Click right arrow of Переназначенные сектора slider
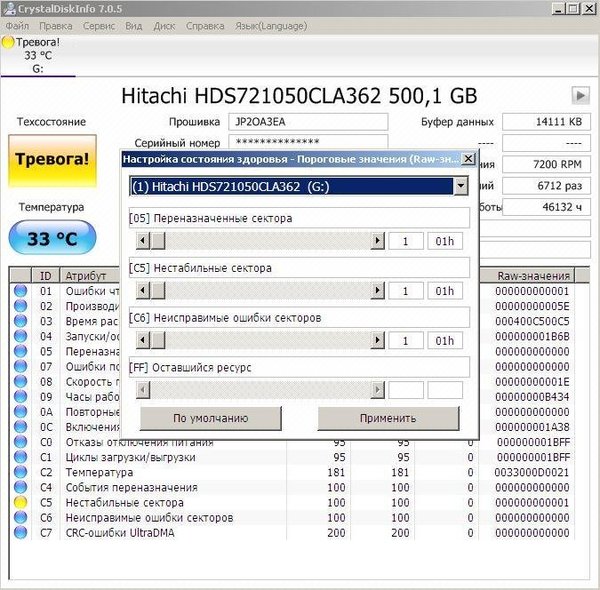This screenshot has height=590, width=600. point(377,241)
